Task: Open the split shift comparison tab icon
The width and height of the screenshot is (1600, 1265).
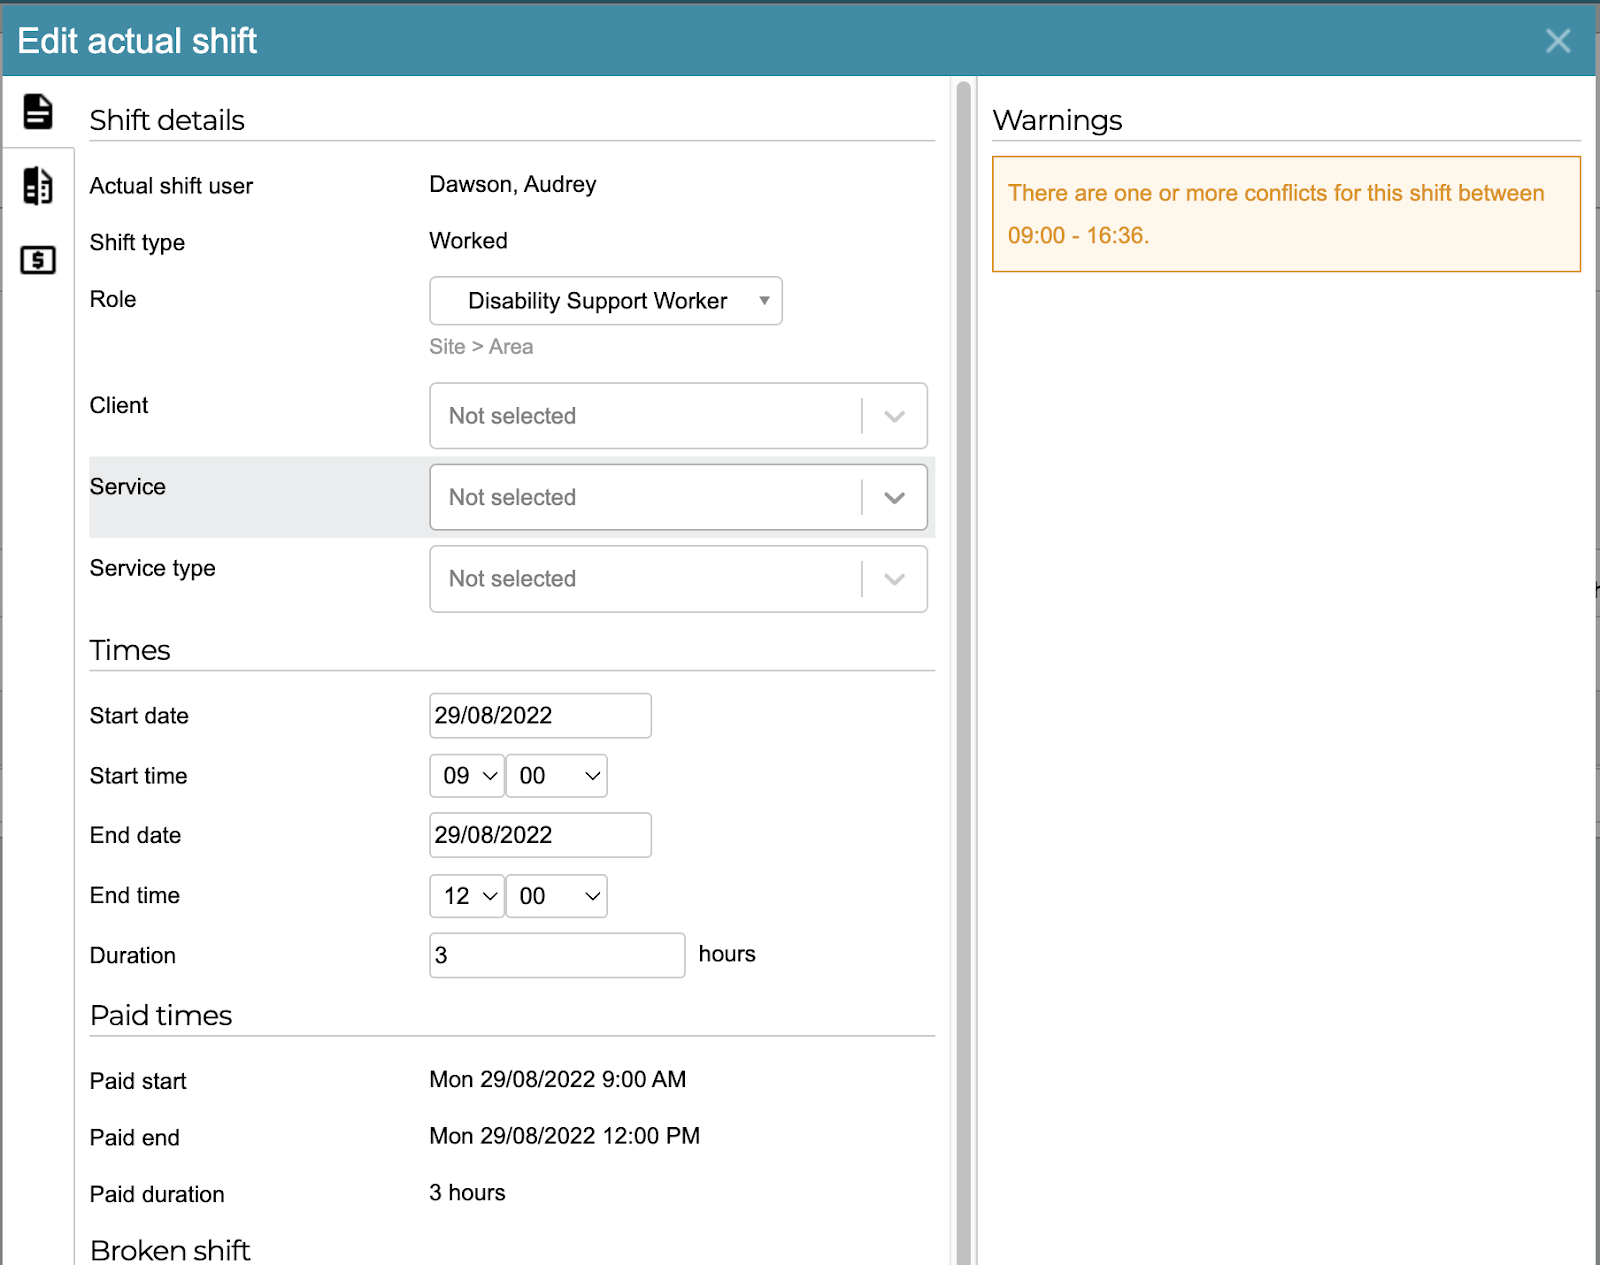Action: 38,186
